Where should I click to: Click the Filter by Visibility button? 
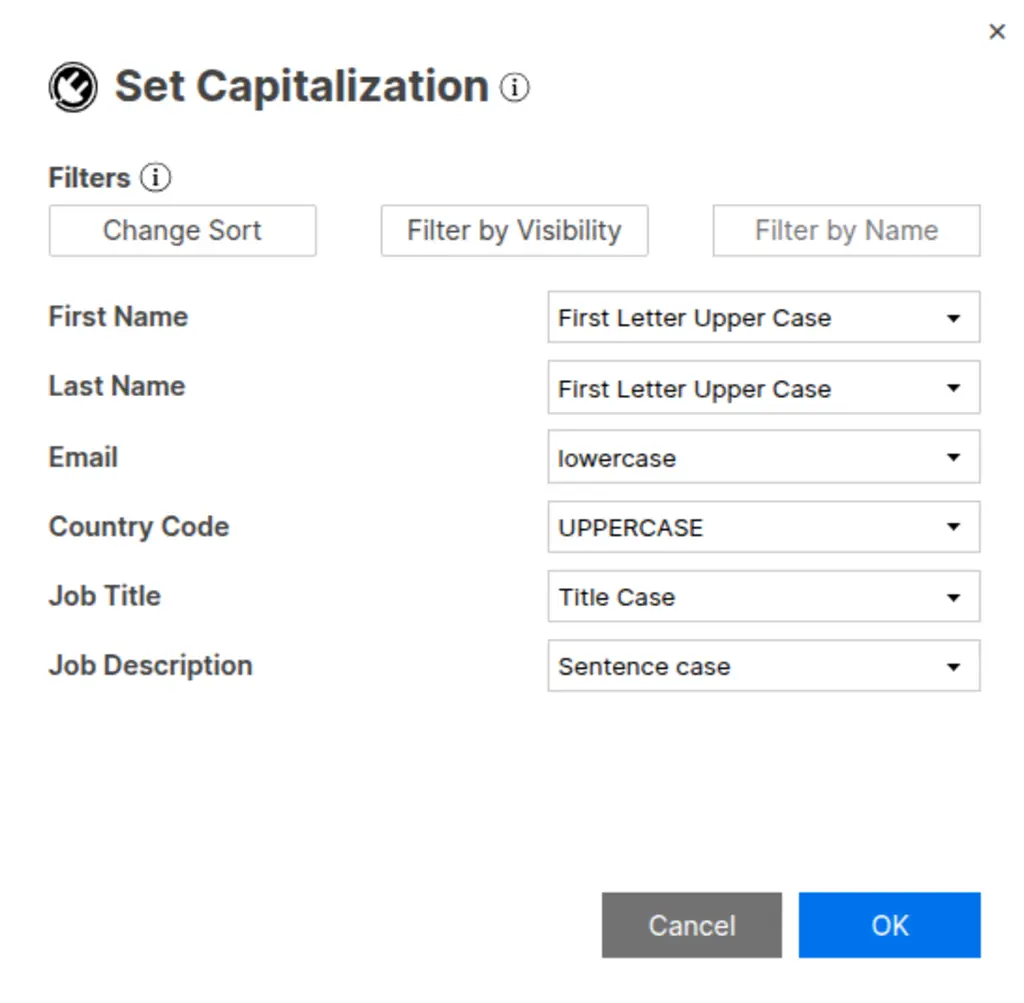coord(514,231)
